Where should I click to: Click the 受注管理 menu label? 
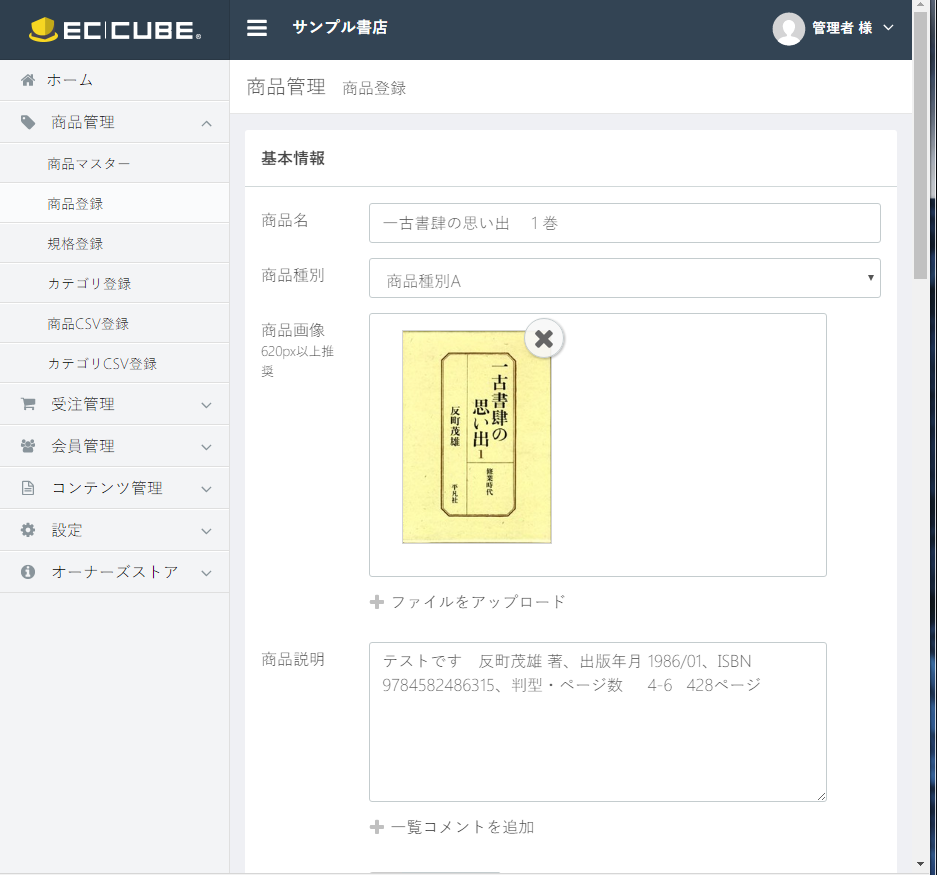point(83,405)
